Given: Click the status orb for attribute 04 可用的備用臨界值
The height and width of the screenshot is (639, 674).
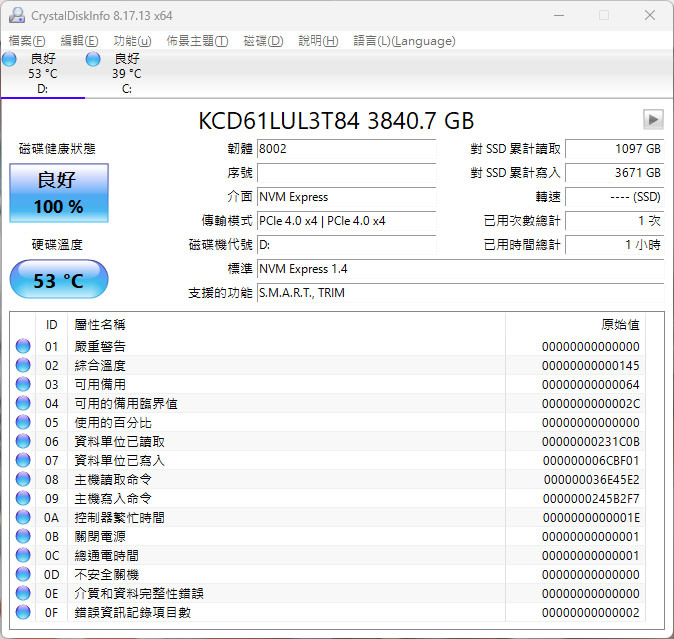Looking at the screenshot, I should (x=23, y=403).
